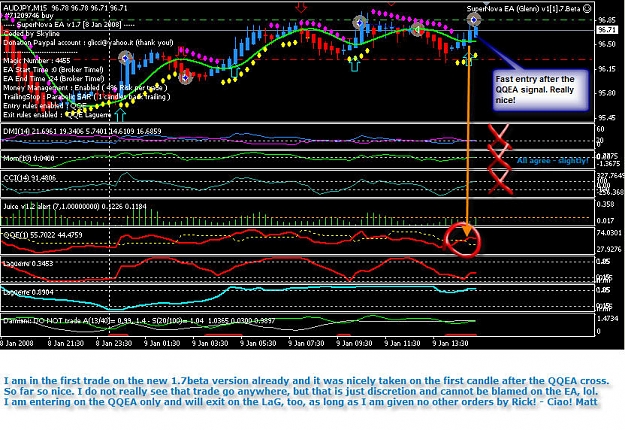Viewport: 625px width, 430px height.
Task: Click the 27.9276 QQE scale value
Action: point(609,249)
